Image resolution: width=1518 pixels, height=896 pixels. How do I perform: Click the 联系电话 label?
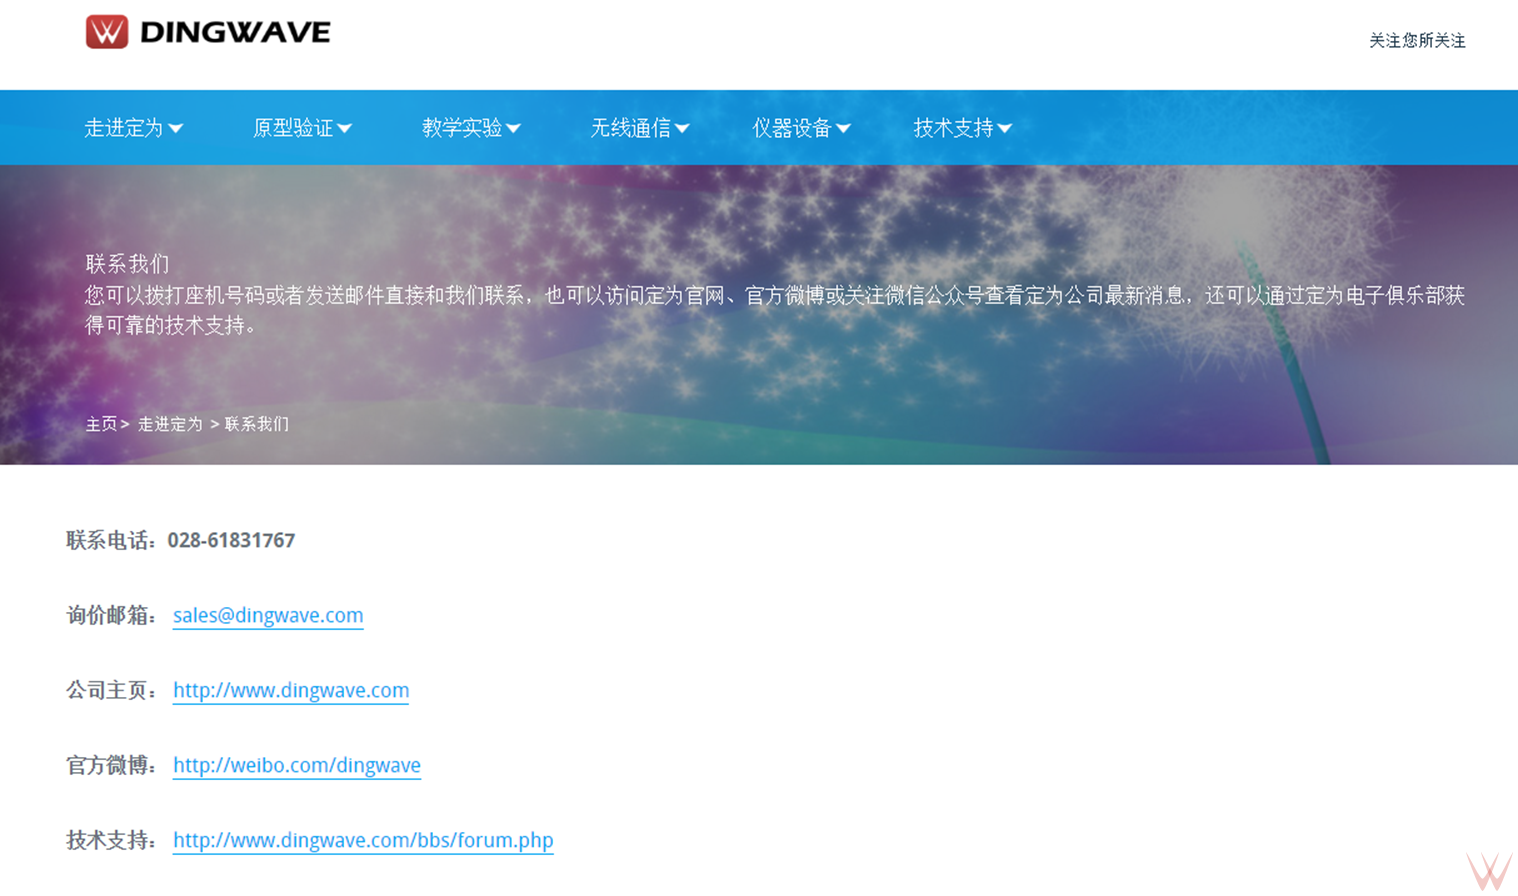click(x=111, y=540)
